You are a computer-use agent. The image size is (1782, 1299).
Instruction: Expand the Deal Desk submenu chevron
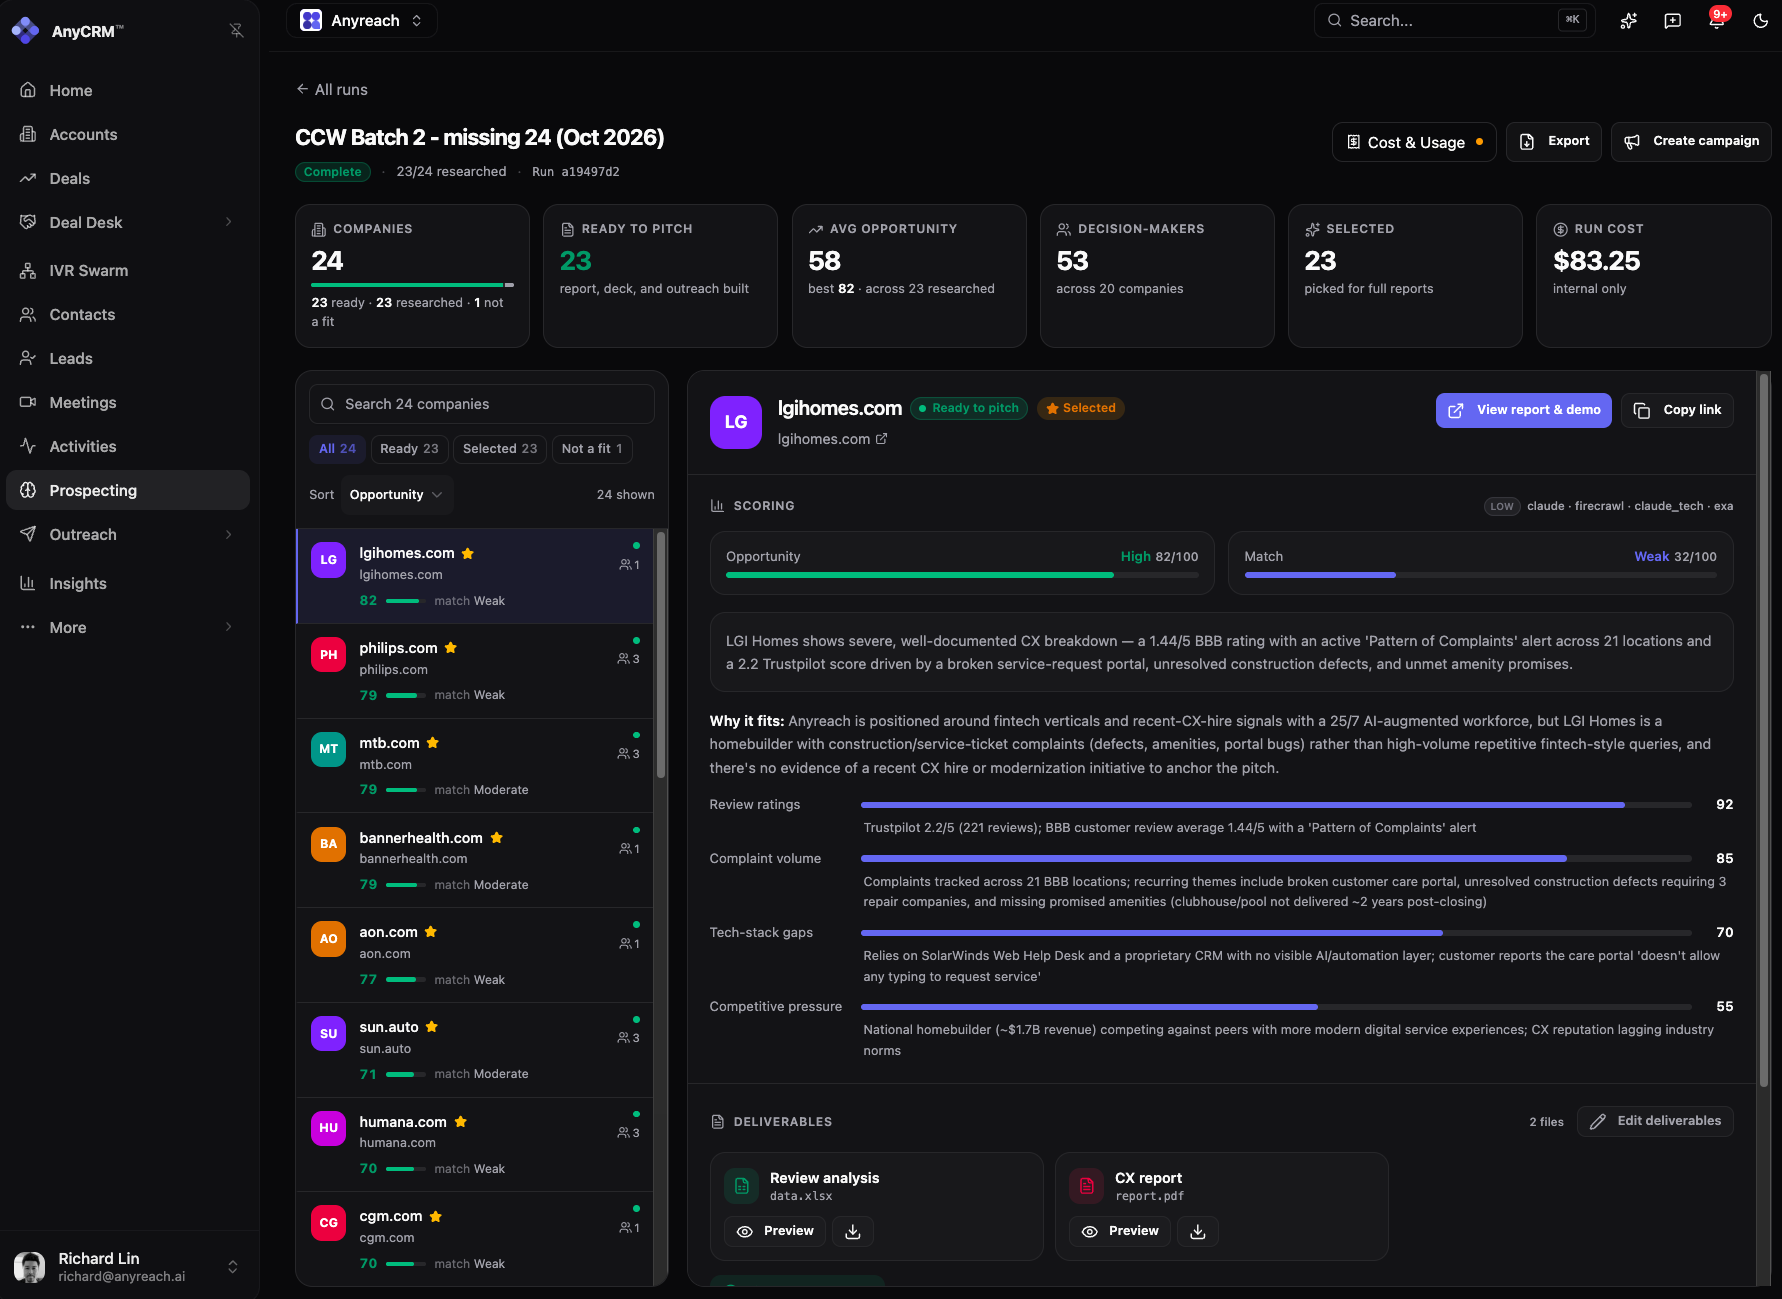(229, 222)
